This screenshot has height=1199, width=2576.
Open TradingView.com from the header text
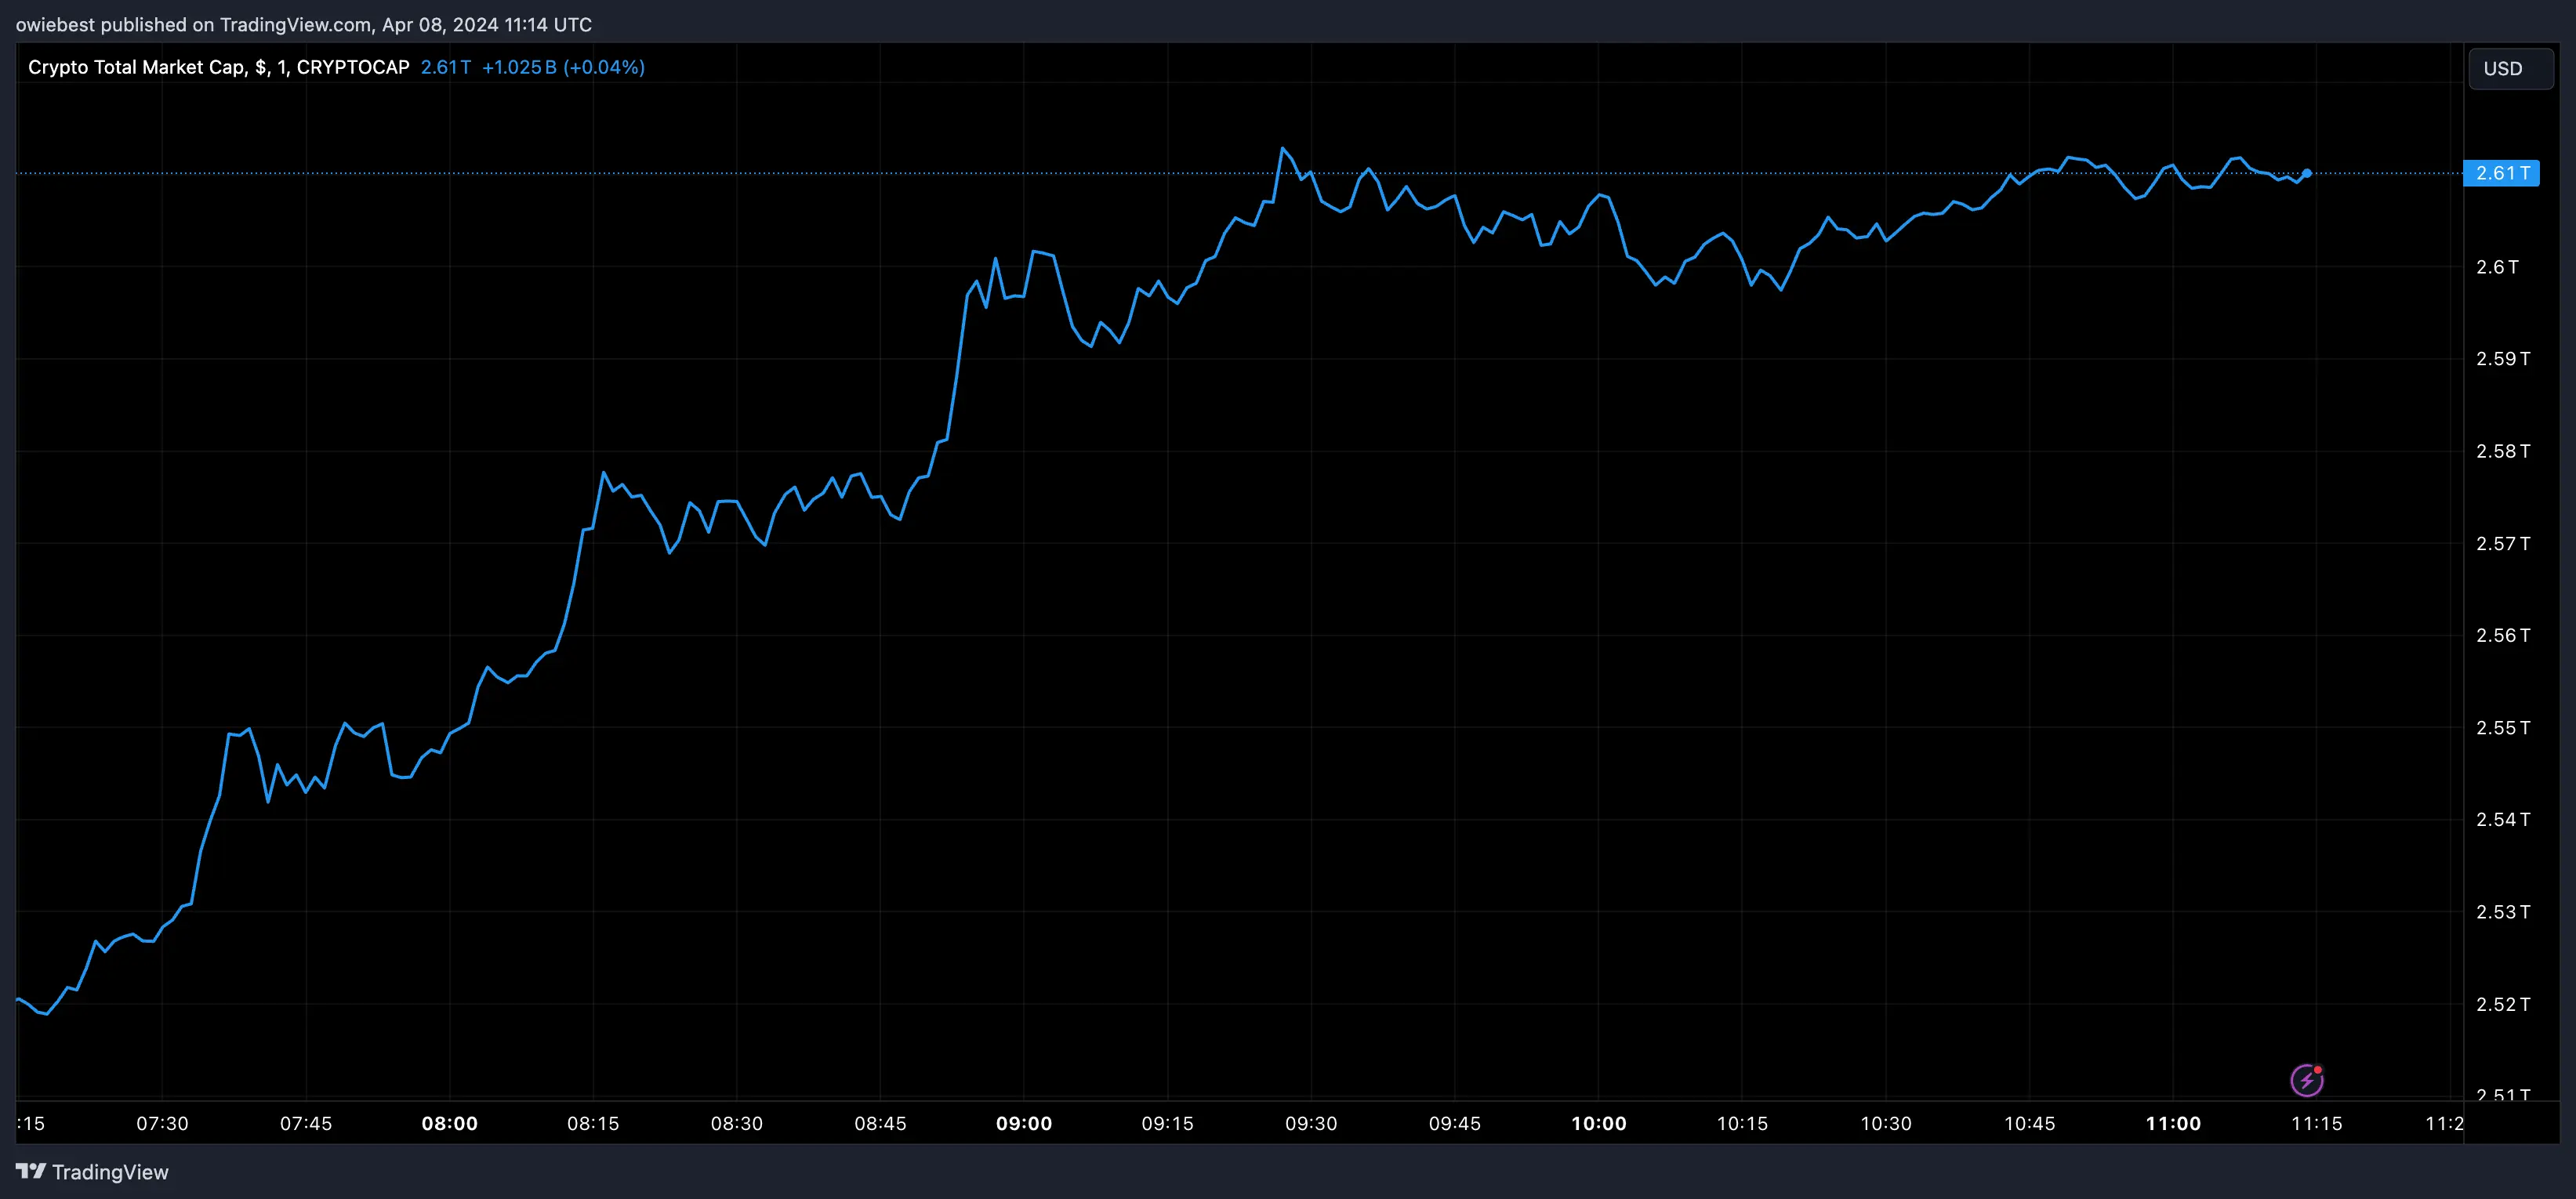[x=296, y=24]
